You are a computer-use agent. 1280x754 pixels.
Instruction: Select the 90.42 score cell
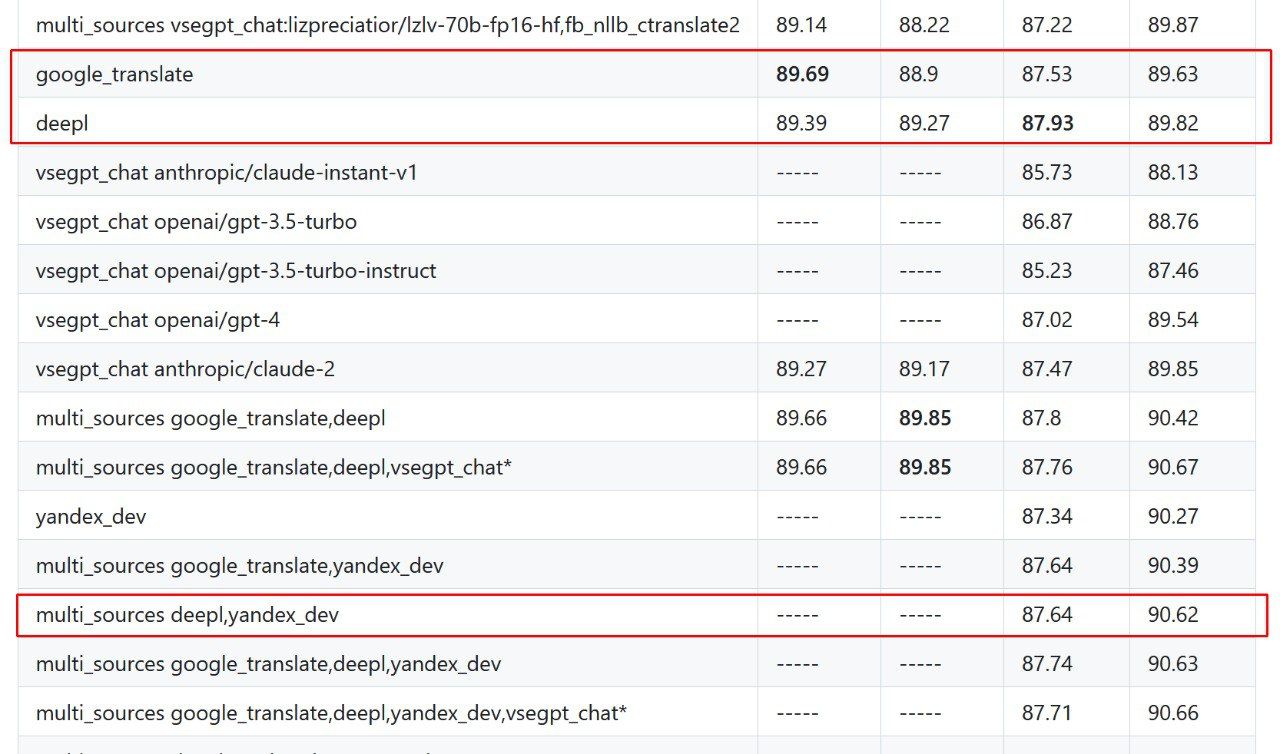[x=1173, y=418]
